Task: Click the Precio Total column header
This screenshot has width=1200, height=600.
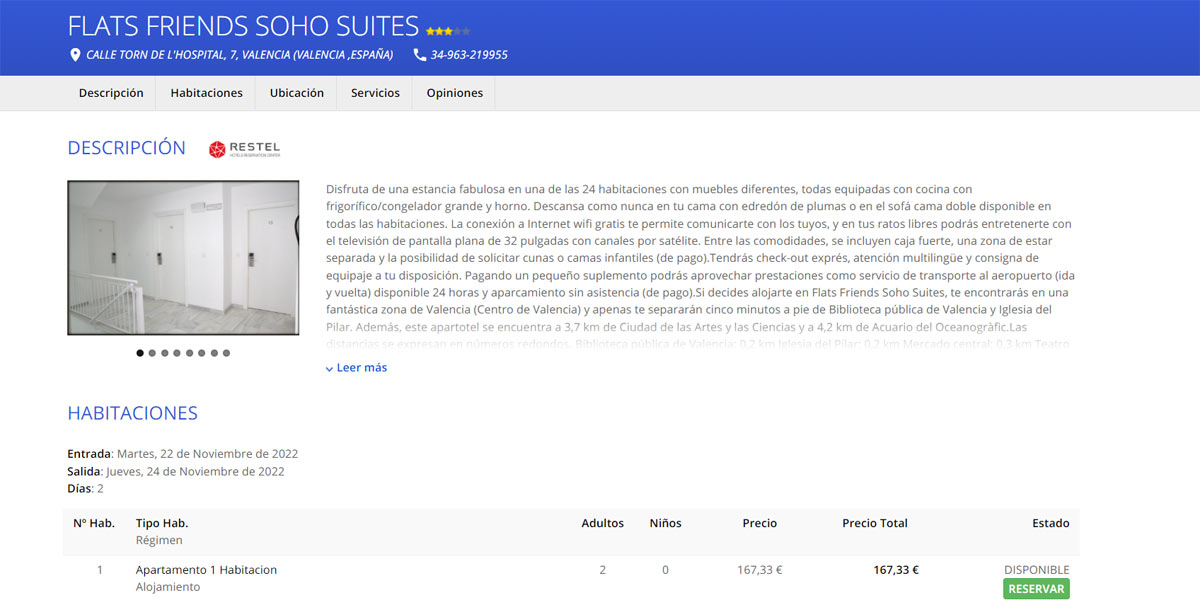Action: [x=875, y=523]
